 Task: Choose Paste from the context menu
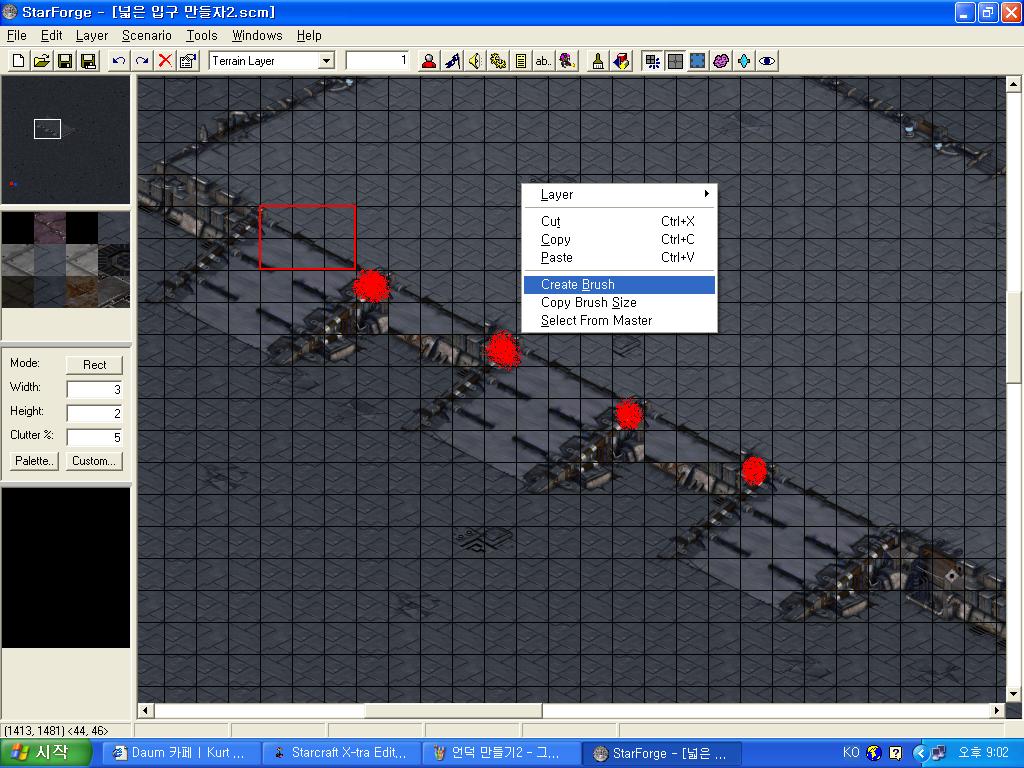point(620,257)
